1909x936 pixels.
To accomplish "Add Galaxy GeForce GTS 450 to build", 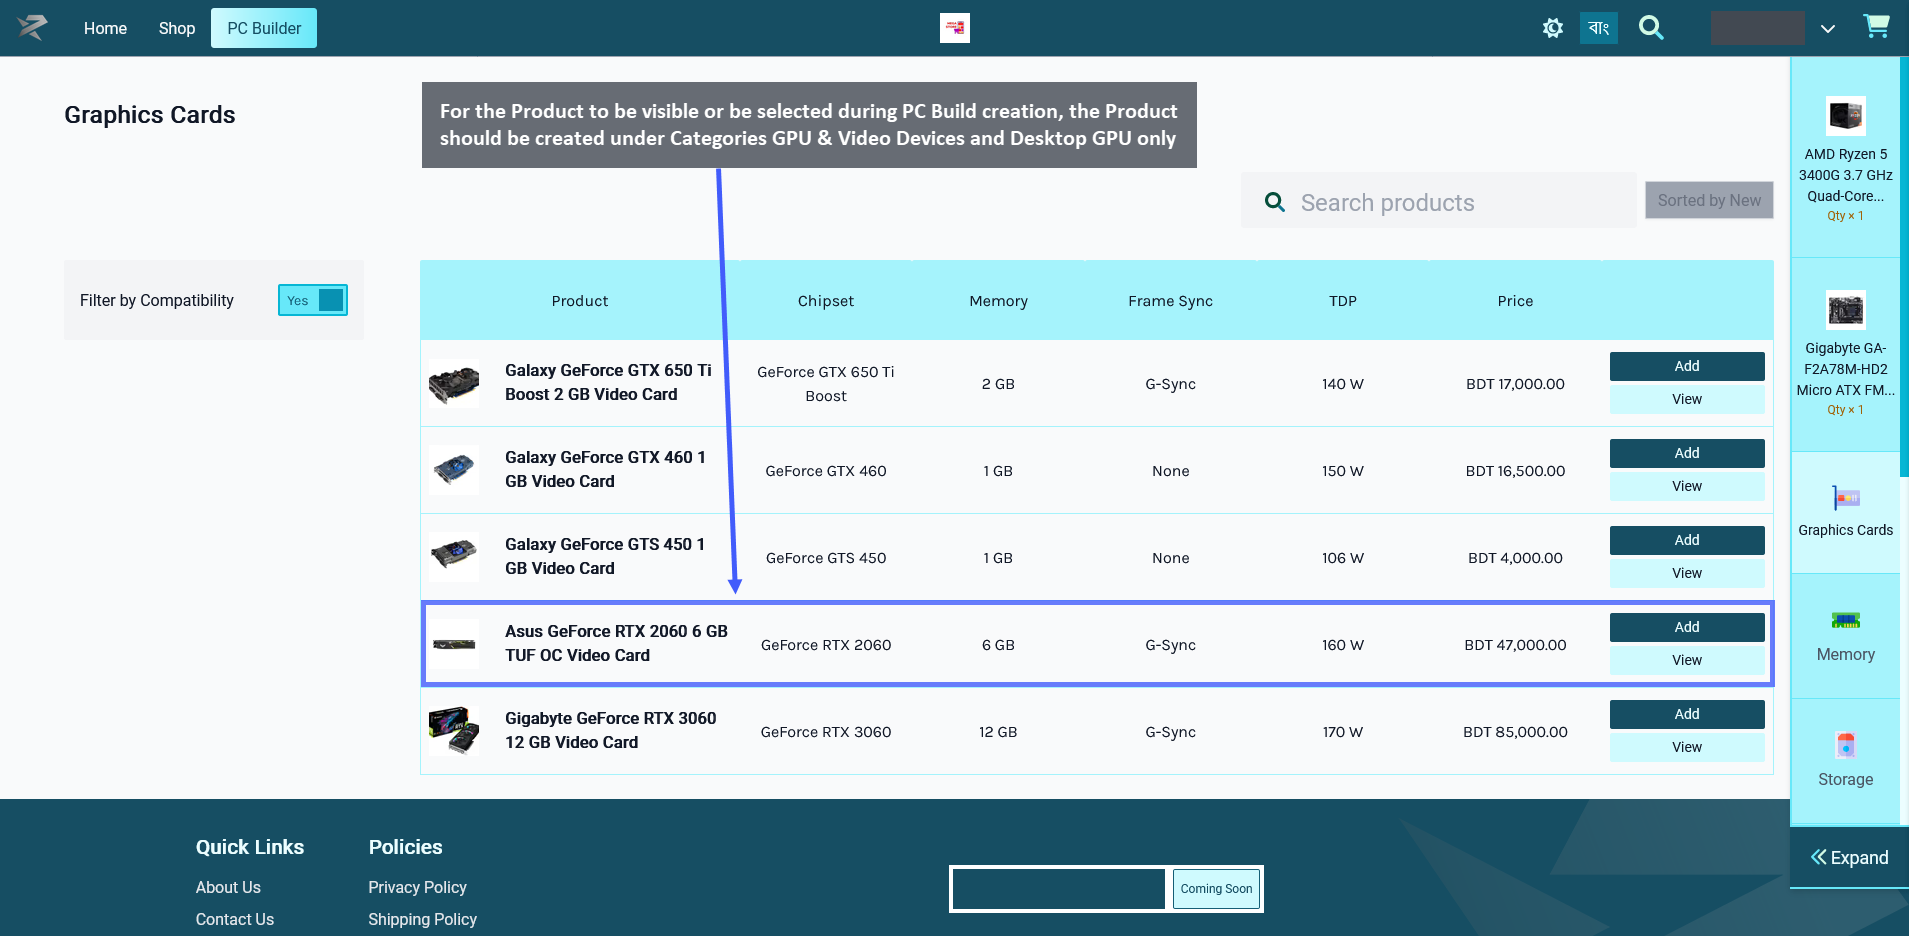I will 1687,540.
